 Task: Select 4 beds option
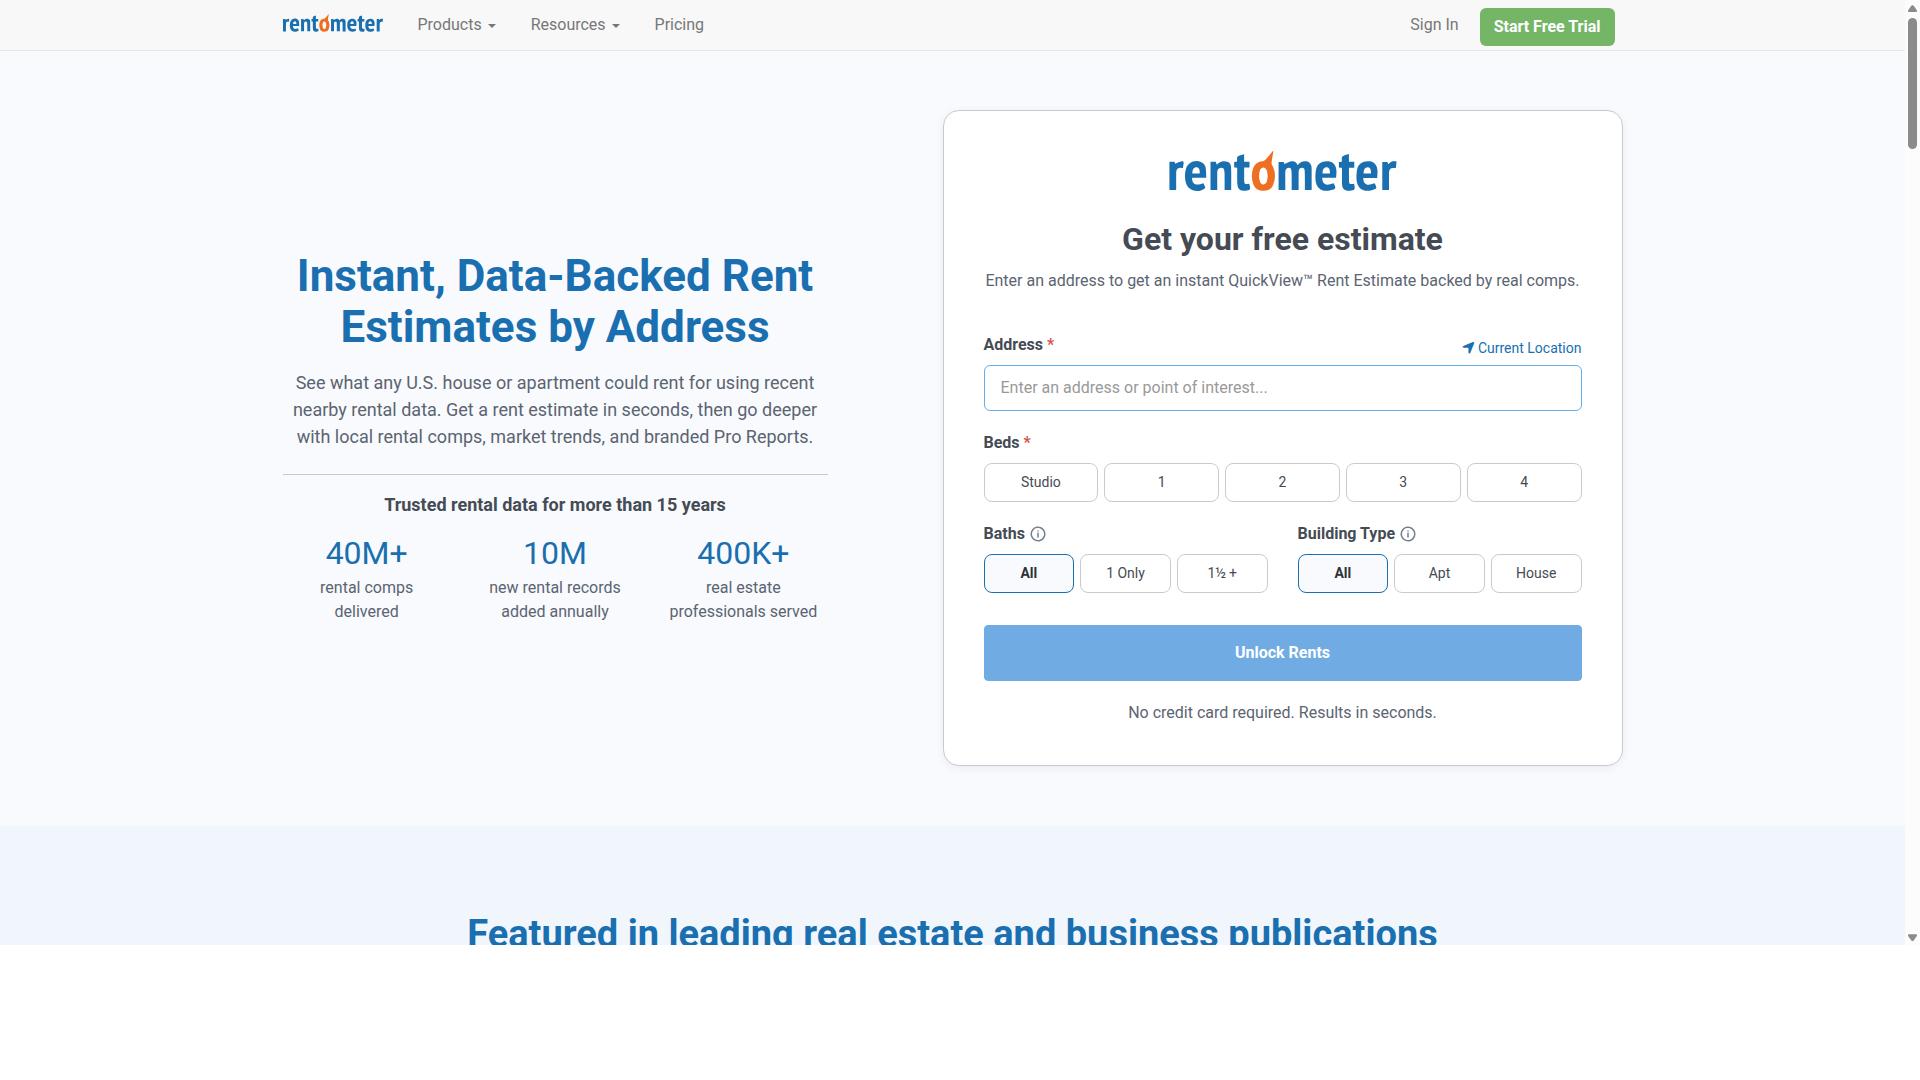click(1524, 482)
